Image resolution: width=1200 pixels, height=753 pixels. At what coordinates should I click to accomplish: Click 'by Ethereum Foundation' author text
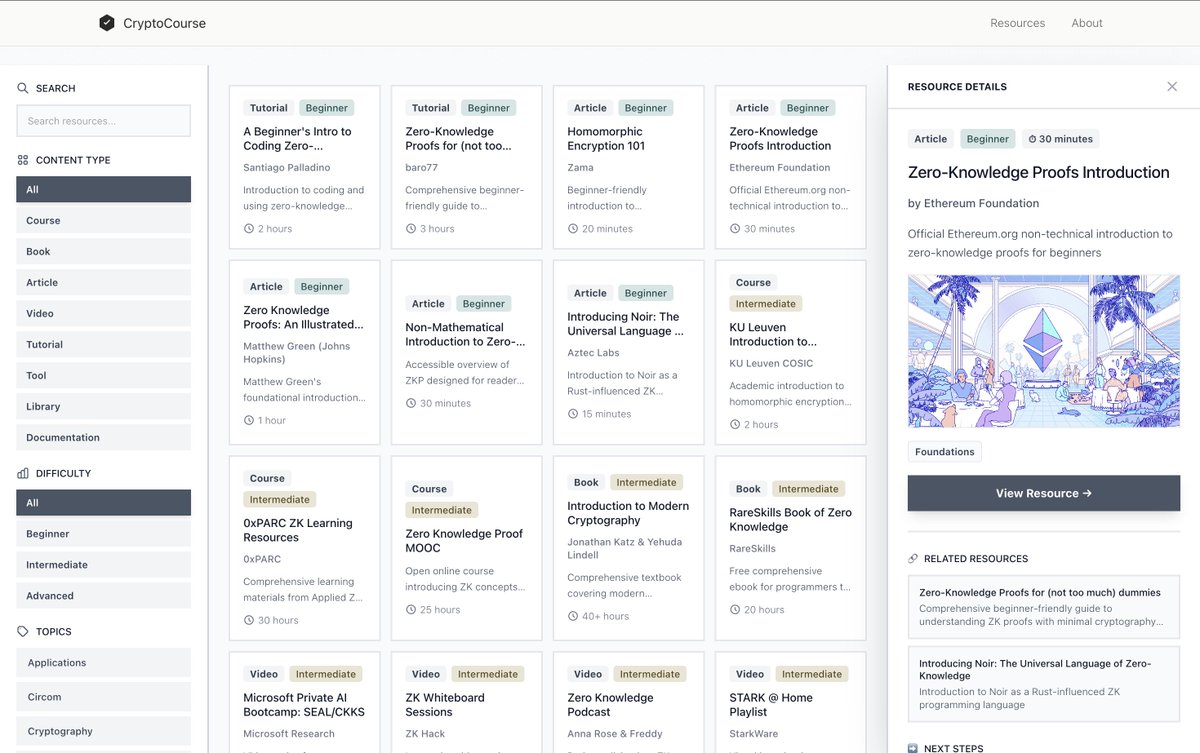tap(973, 203)
